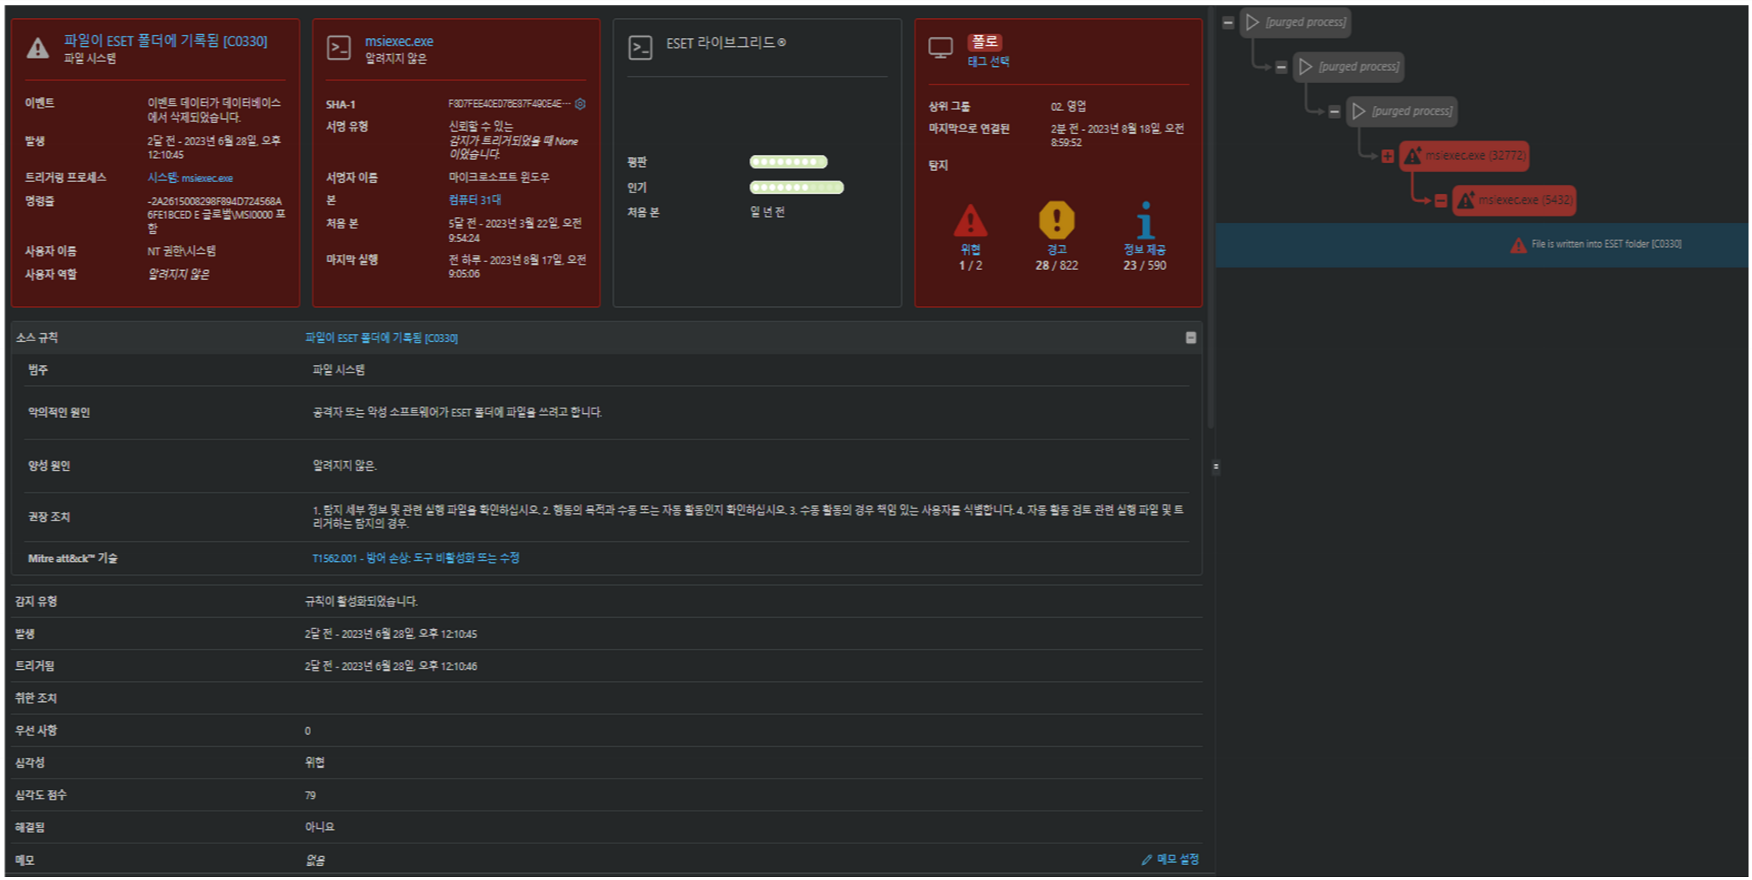Click 메모 설정 to set a note
Screen dimensions: 1752x880
tap(1177, 860)
